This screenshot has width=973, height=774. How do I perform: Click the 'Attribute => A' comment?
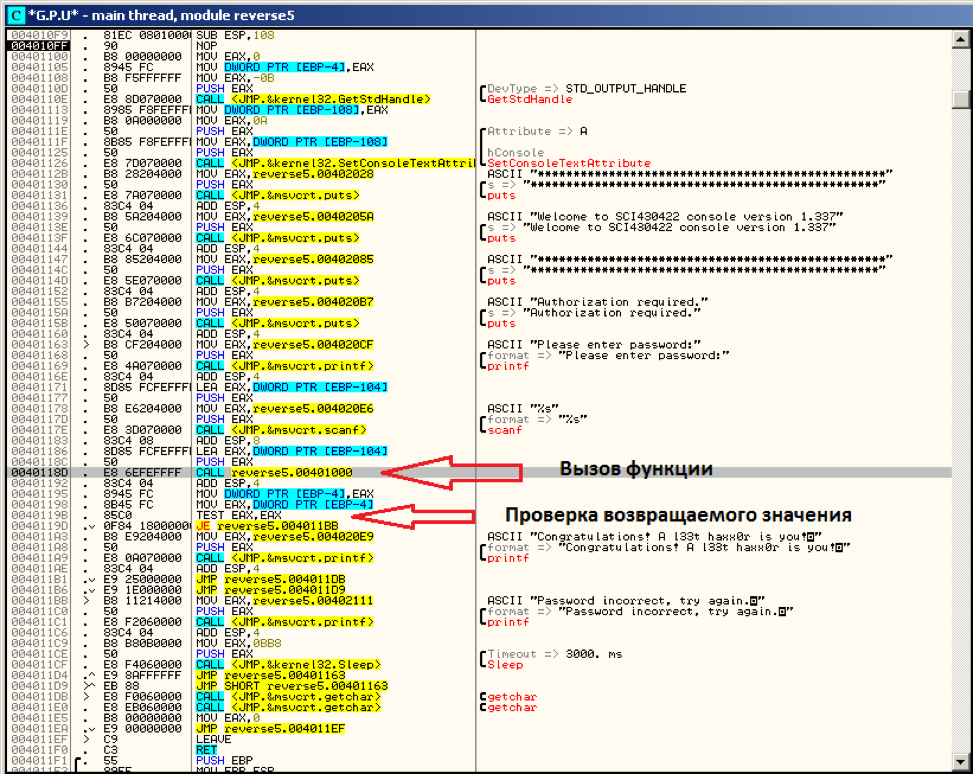click(x=537, y=132)
